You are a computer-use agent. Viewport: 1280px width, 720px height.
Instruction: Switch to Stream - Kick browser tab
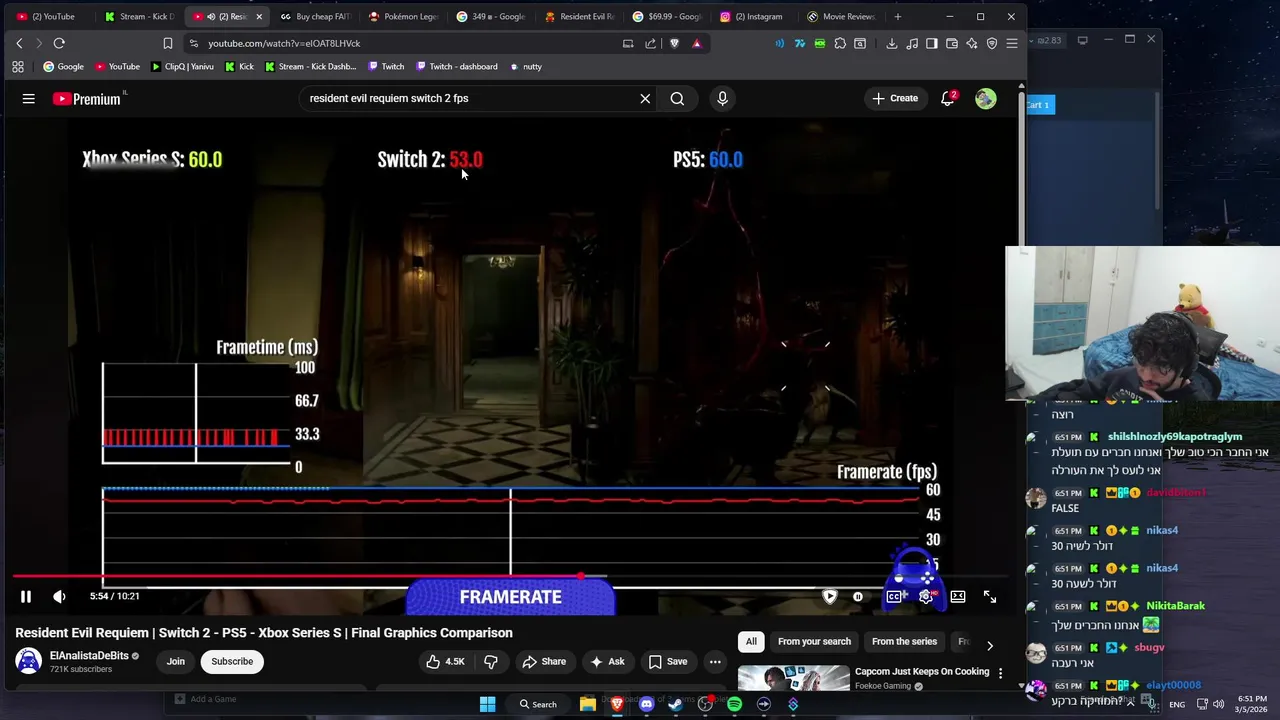tap(138, 16)
